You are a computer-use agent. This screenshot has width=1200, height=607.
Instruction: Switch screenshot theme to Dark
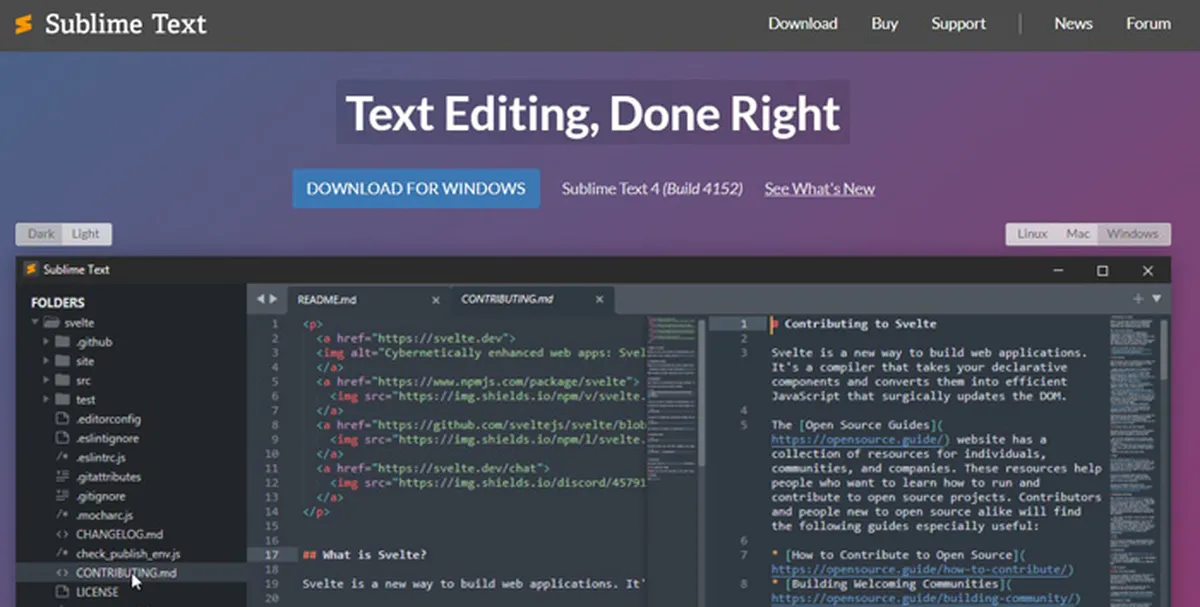(41, 234)
